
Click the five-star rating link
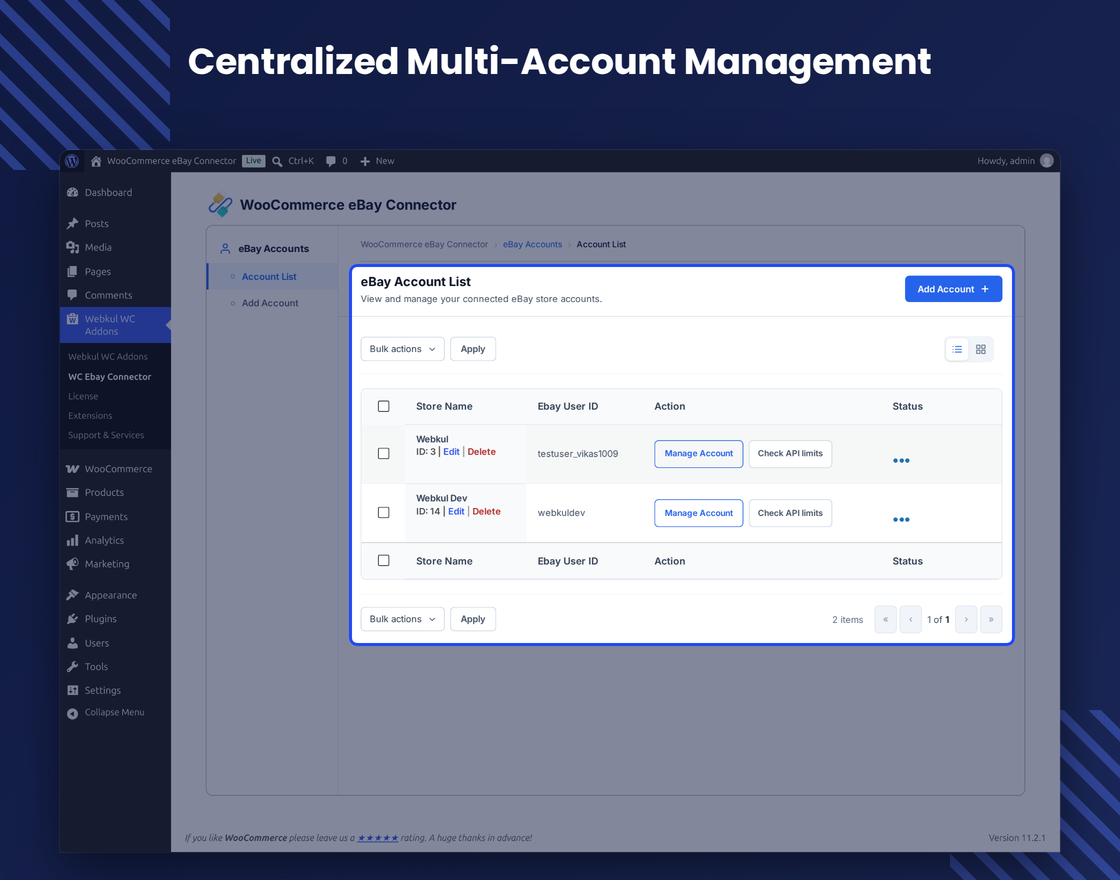tap(378, 838)
